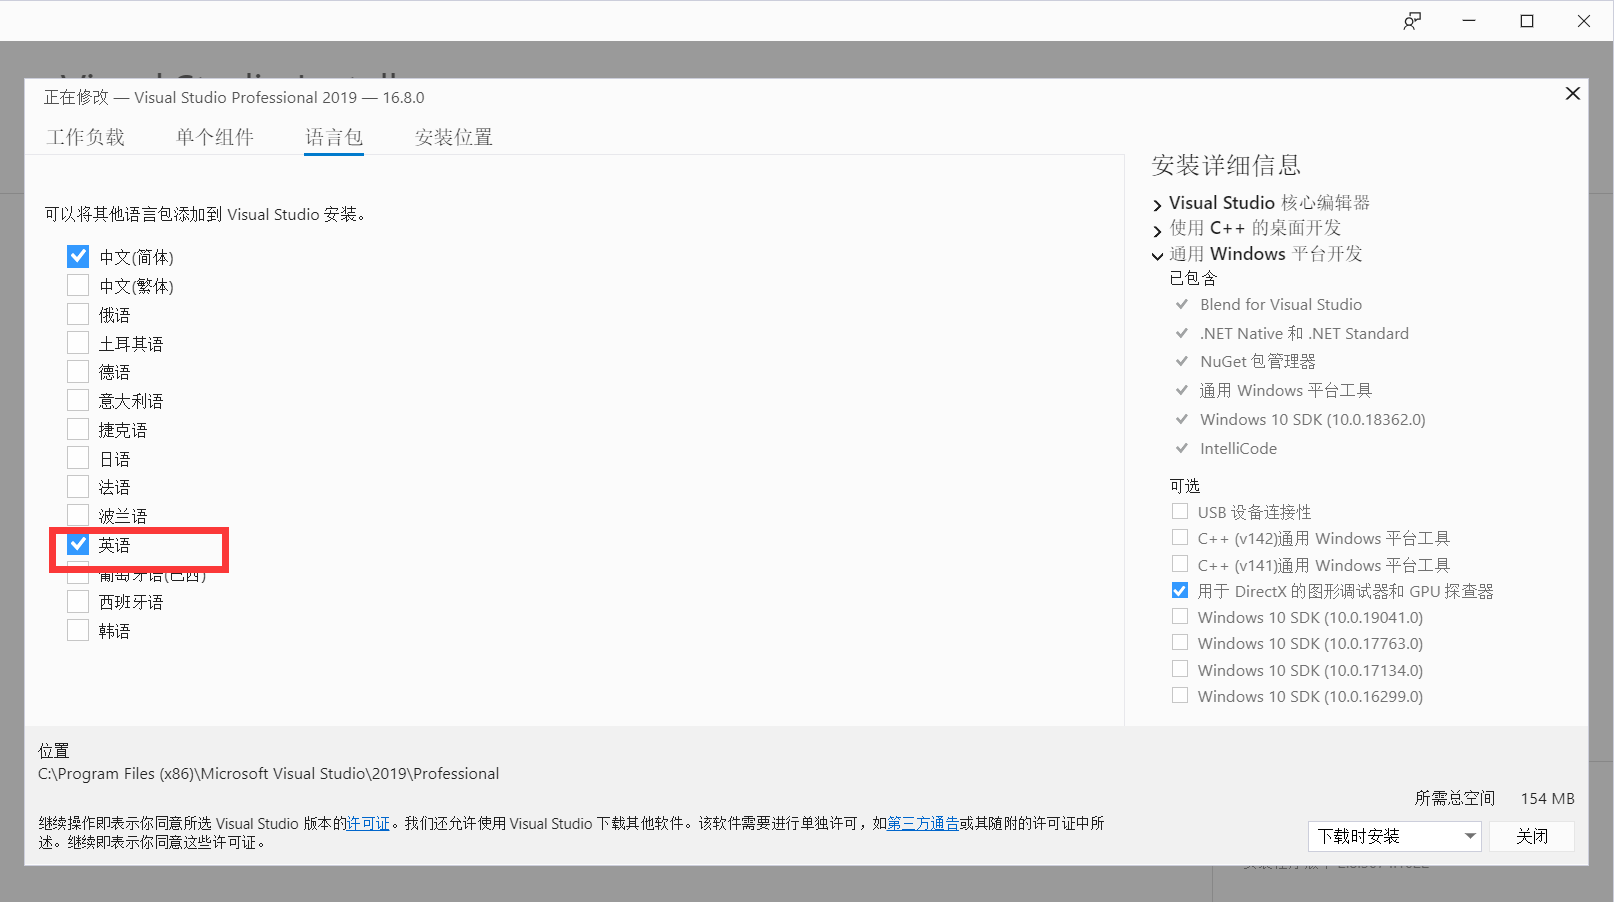Click .NET Native 和 .NET Standard item

pyautogui.click(x=1304, y=333)
